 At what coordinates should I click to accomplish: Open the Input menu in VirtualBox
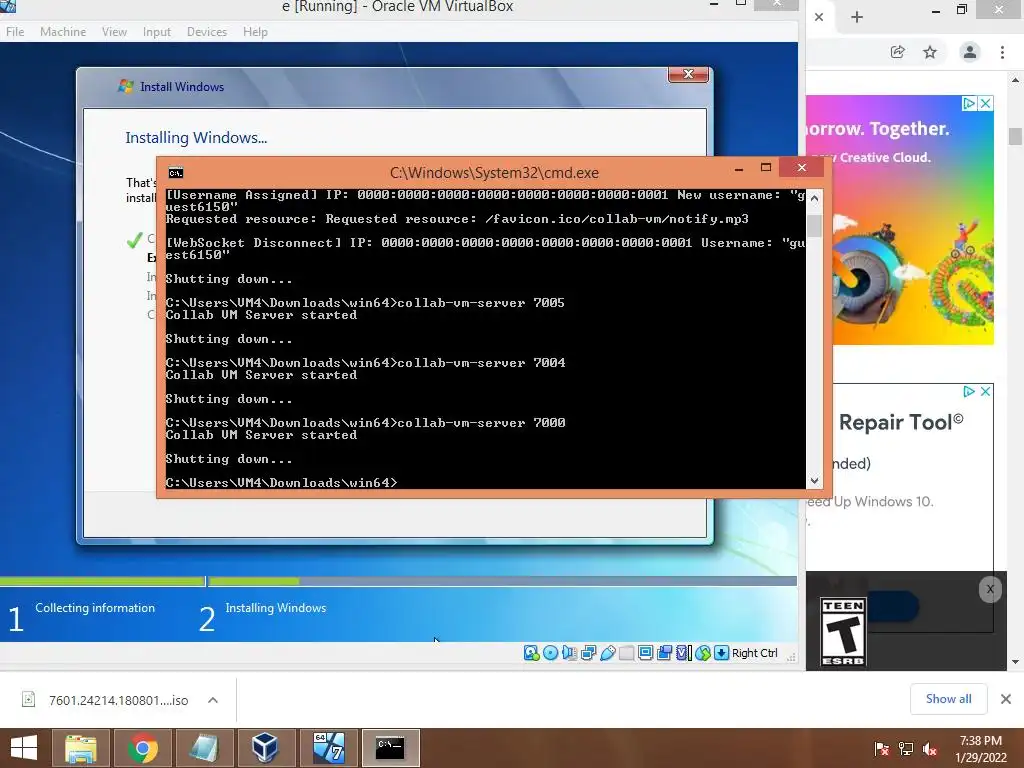coord(157,31)
